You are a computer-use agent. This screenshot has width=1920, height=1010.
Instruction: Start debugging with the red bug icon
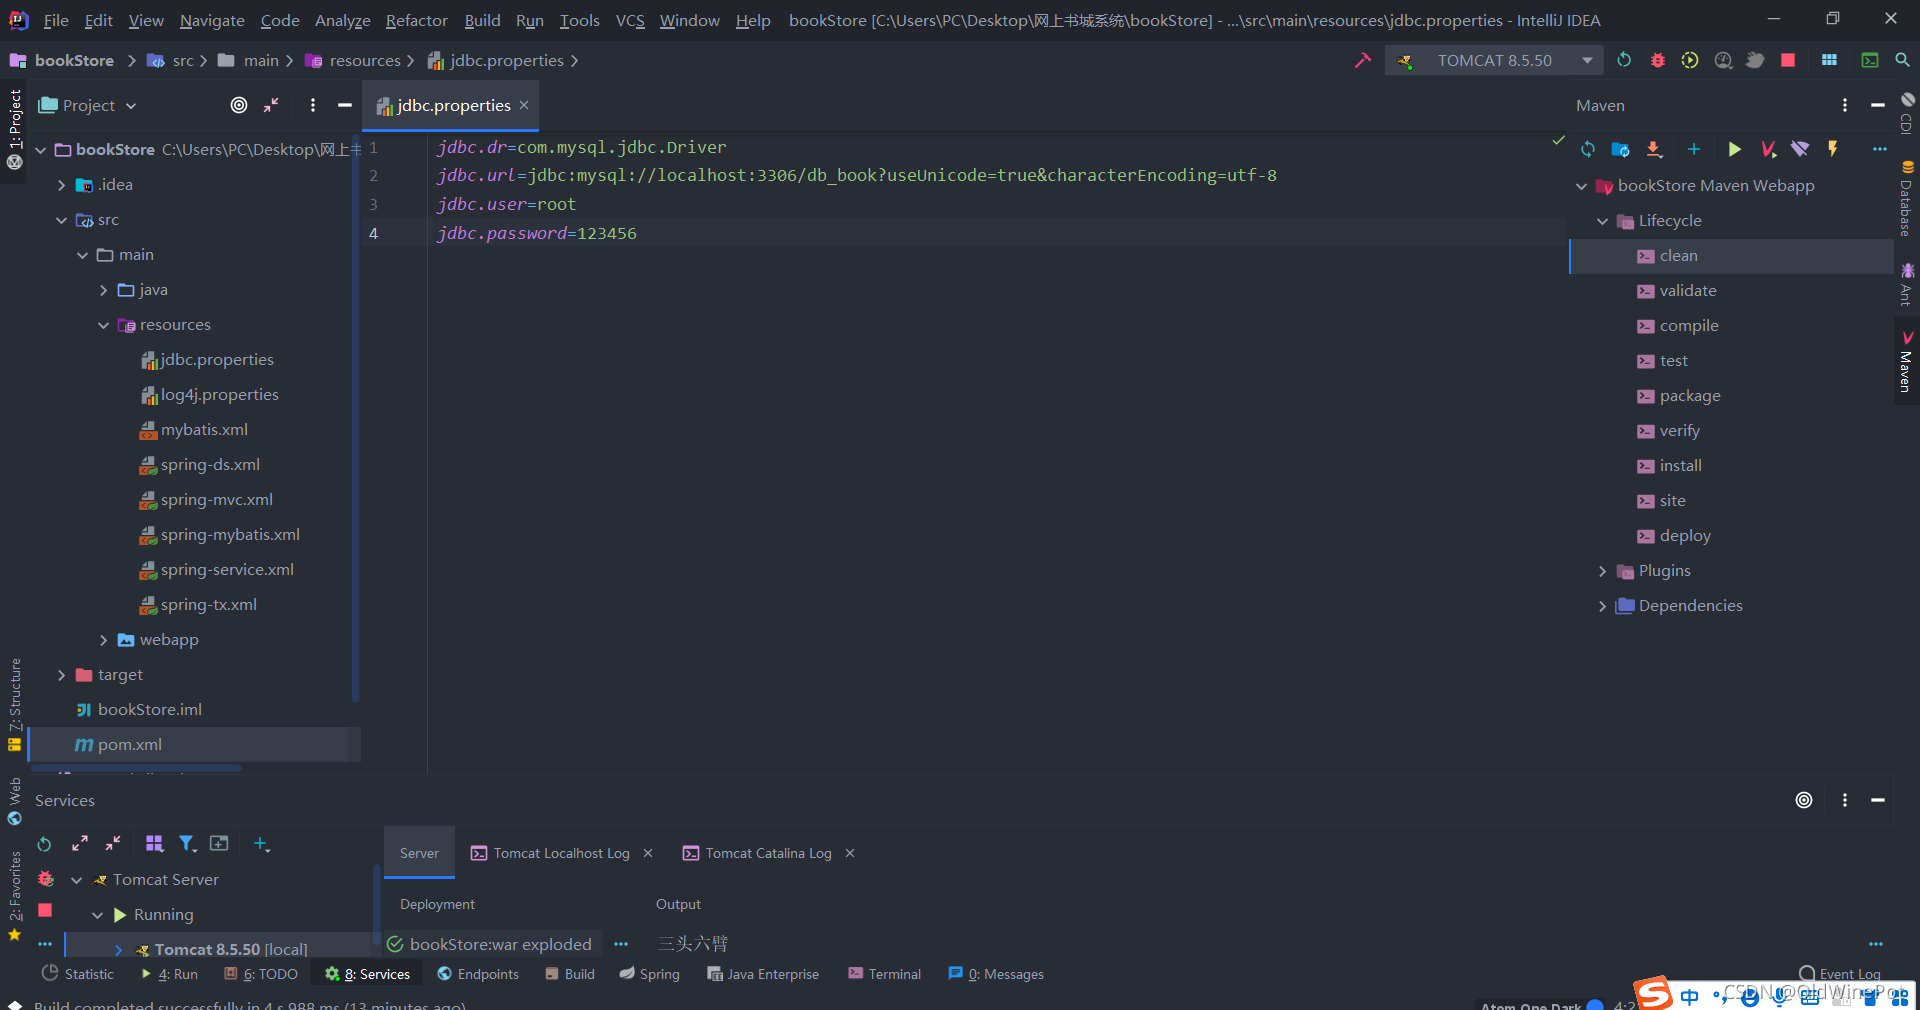click(x=1657, y=60)
